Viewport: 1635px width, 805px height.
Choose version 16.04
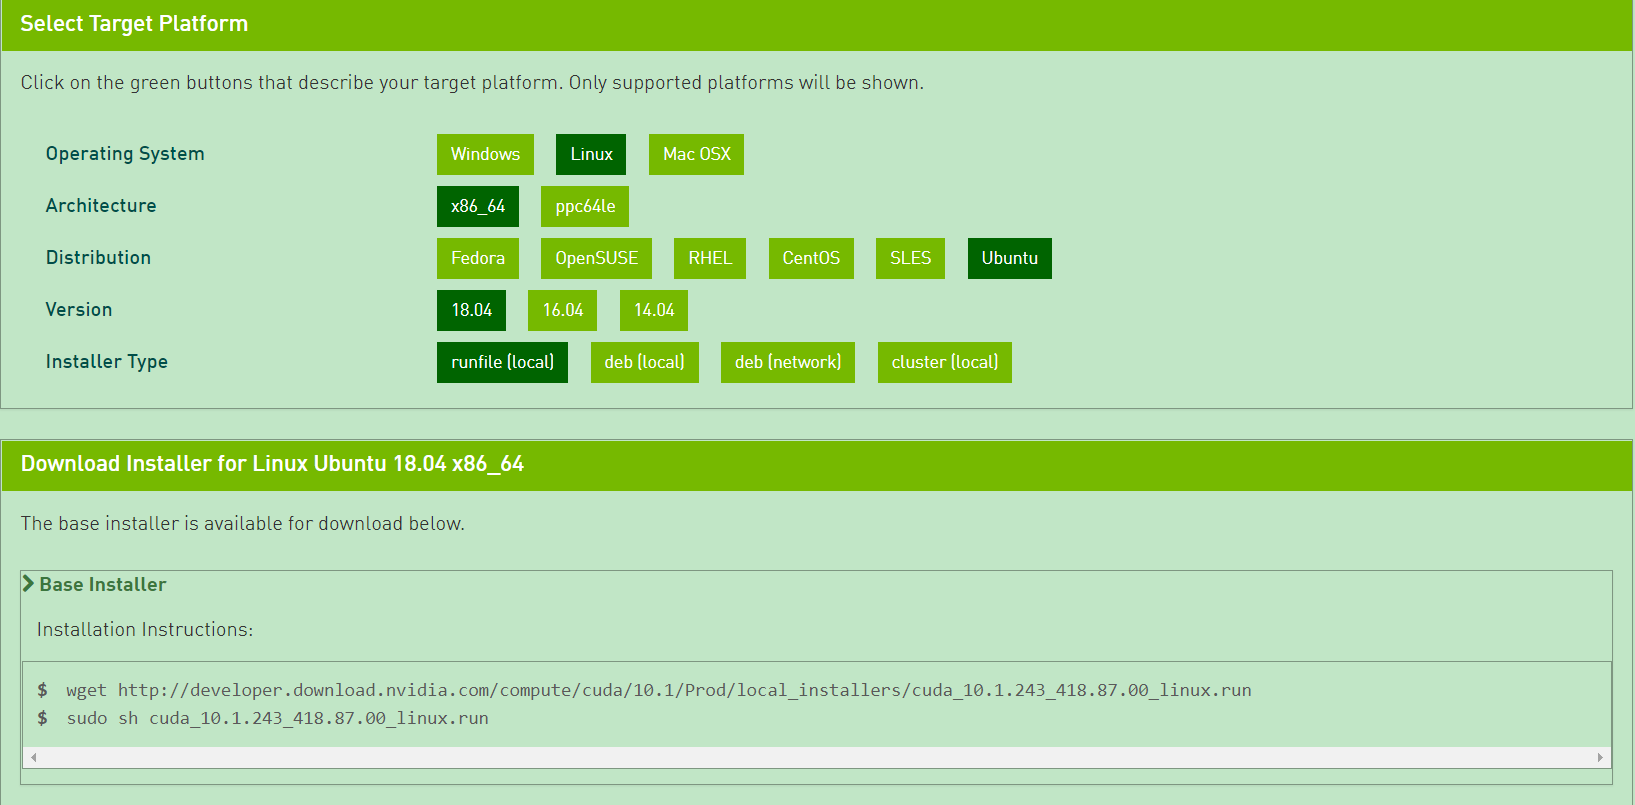562,310
